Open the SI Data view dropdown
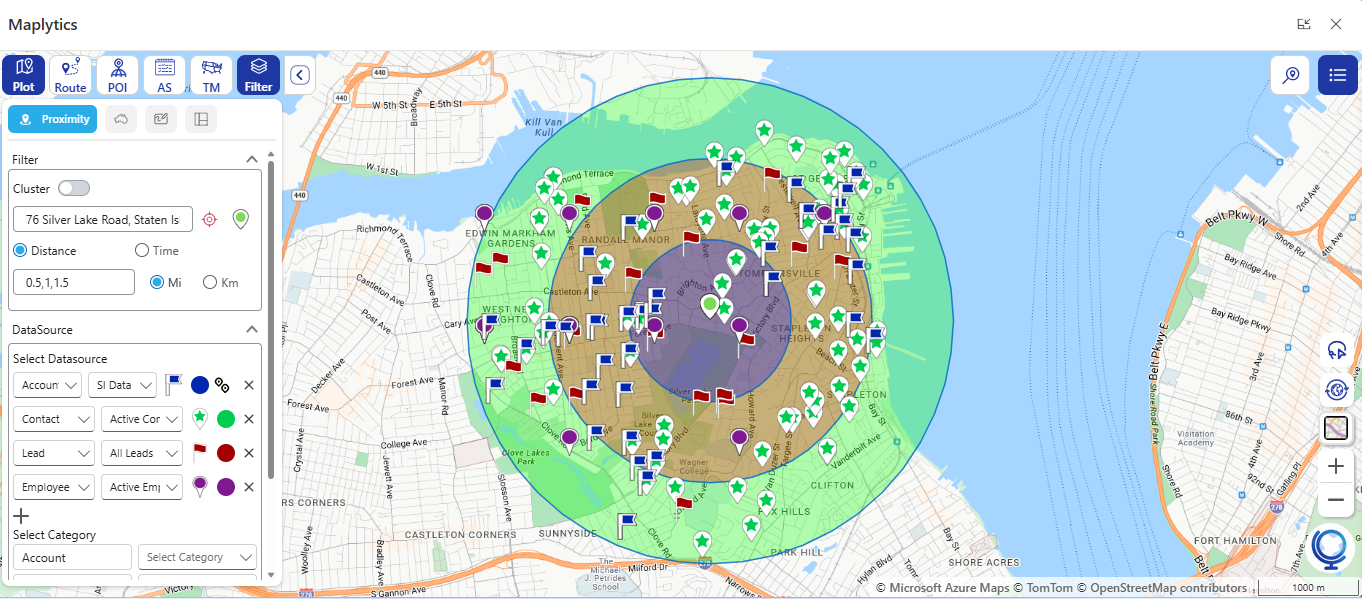The height and width of the screenshot is (599, 1362). pyautogui.click(x=122, y=385)
